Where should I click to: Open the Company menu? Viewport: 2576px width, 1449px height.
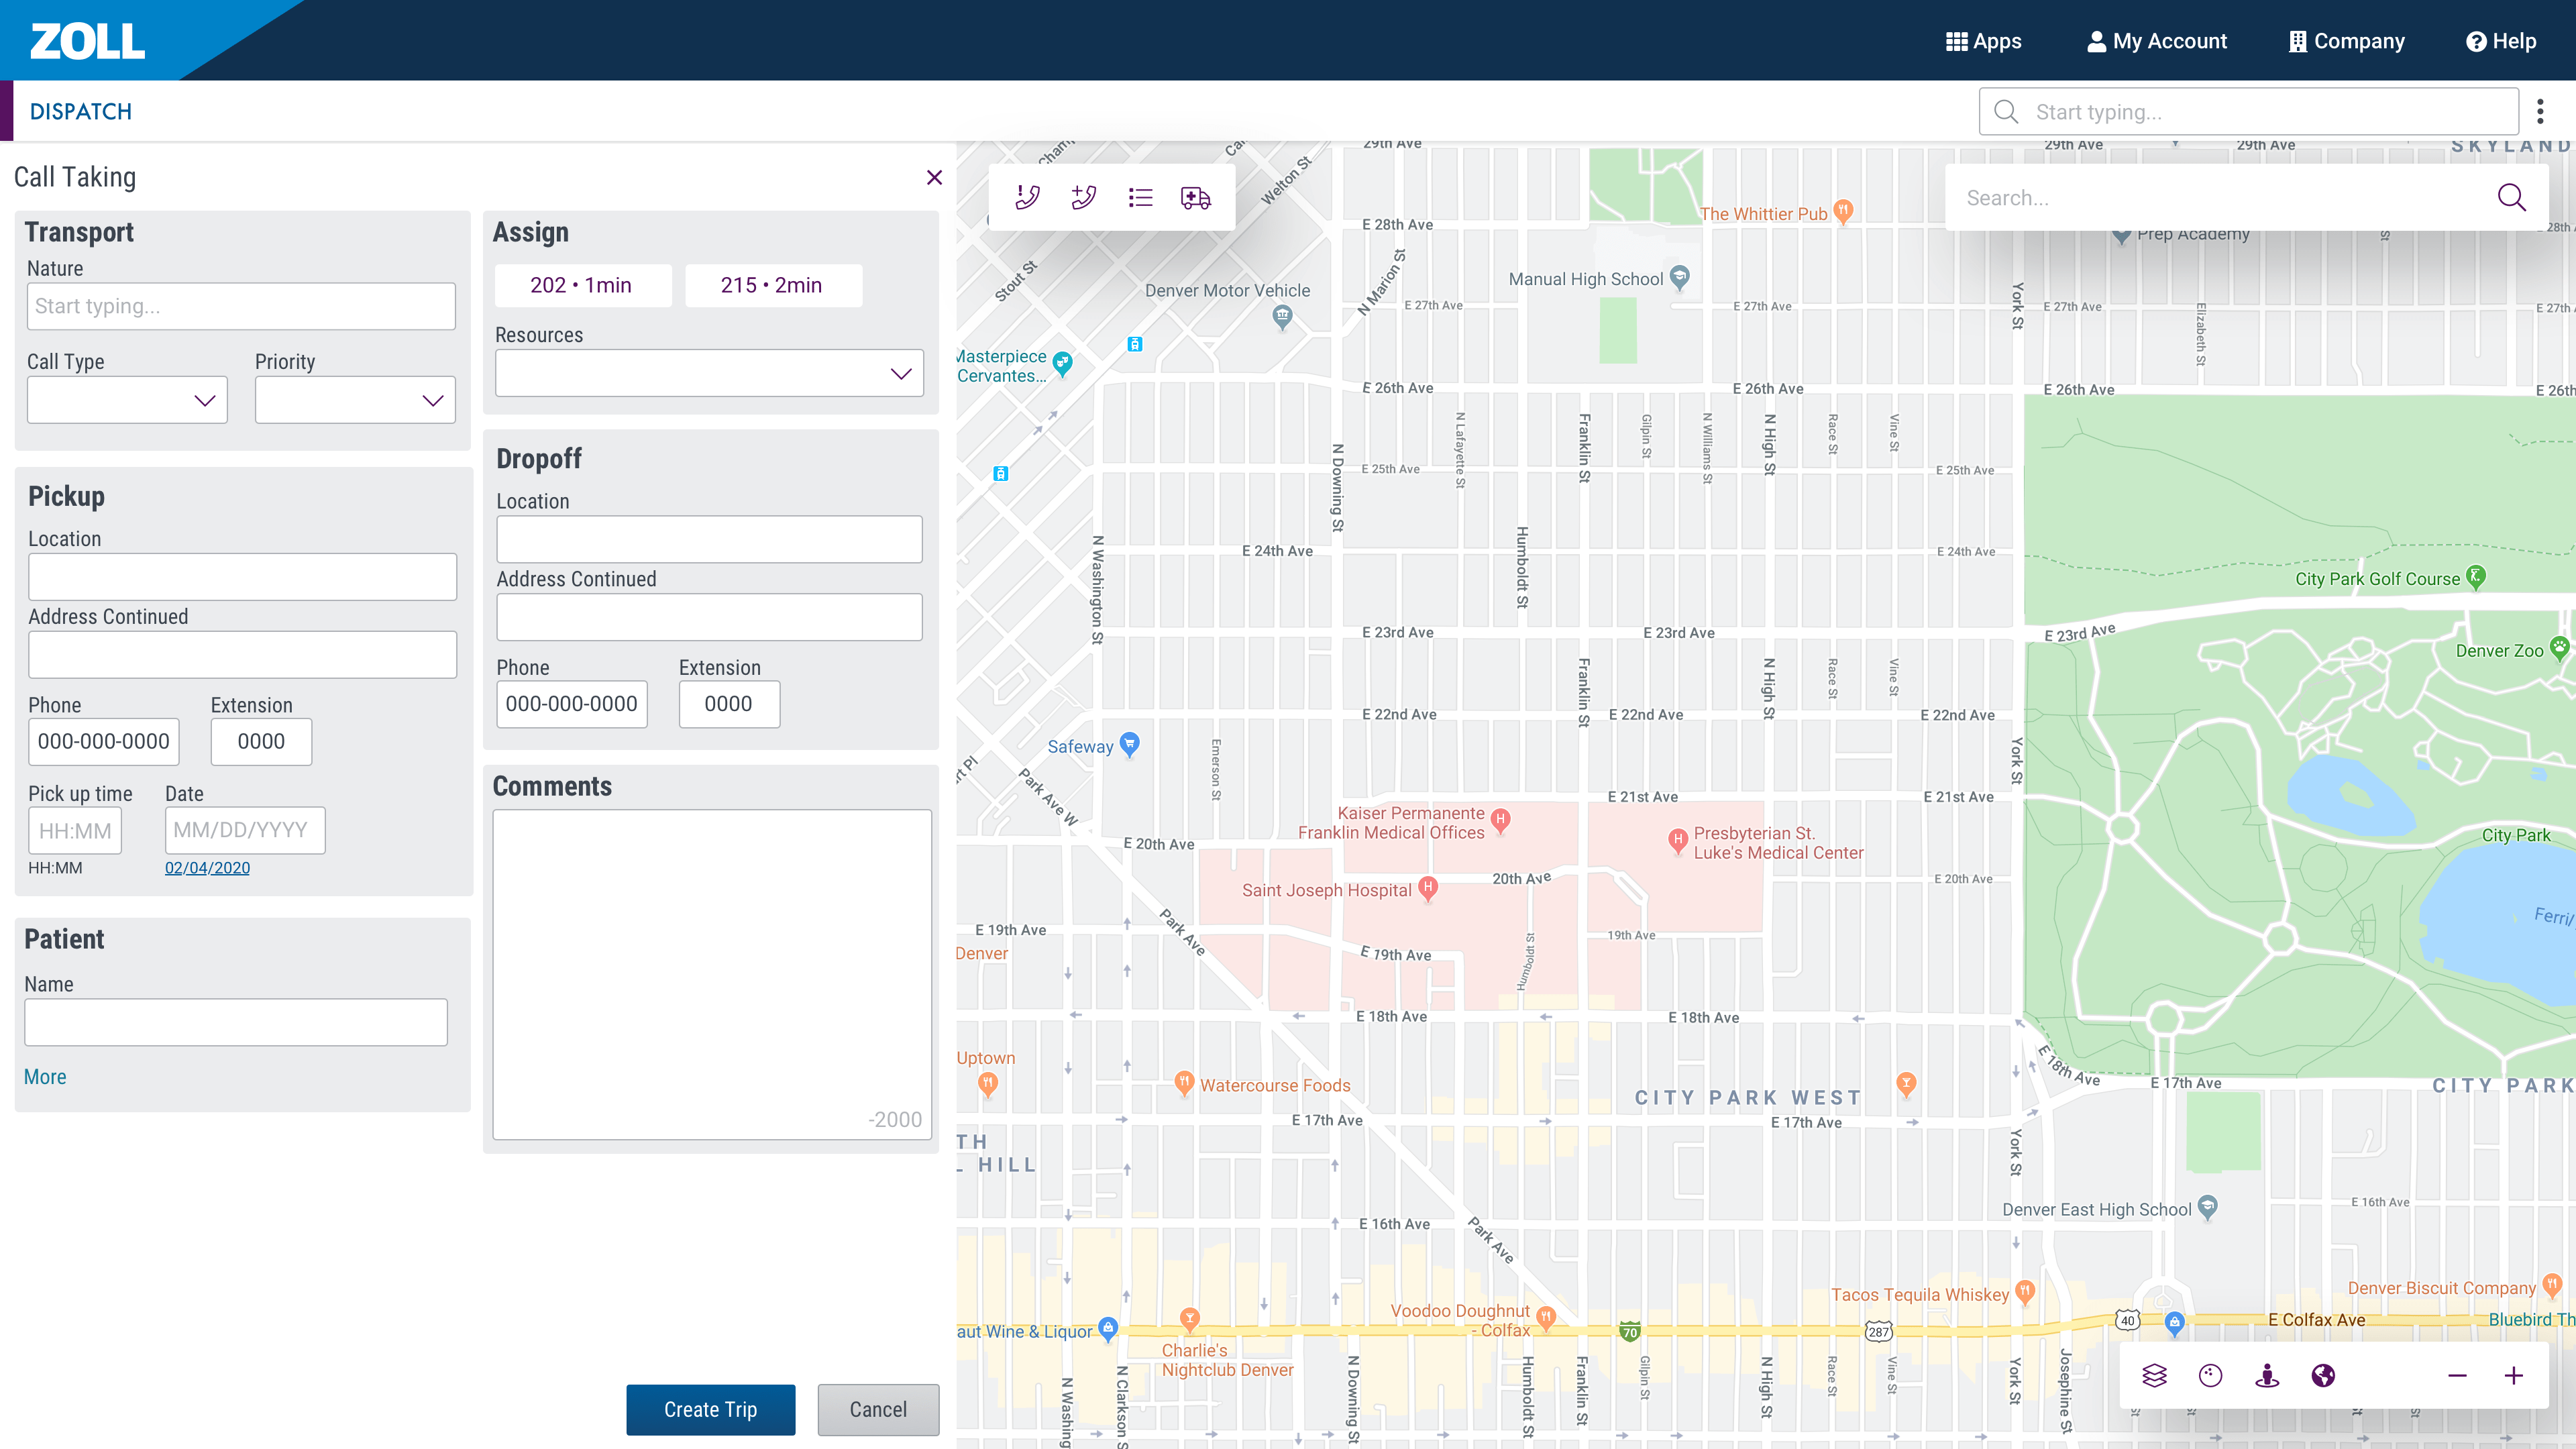tap(2346, 41)
